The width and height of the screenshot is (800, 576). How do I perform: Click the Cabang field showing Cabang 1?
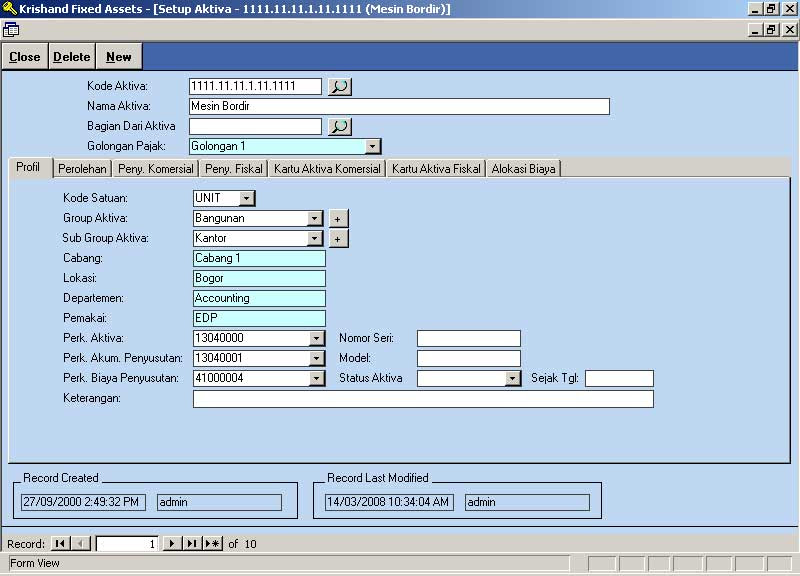(x=259, y=258)
